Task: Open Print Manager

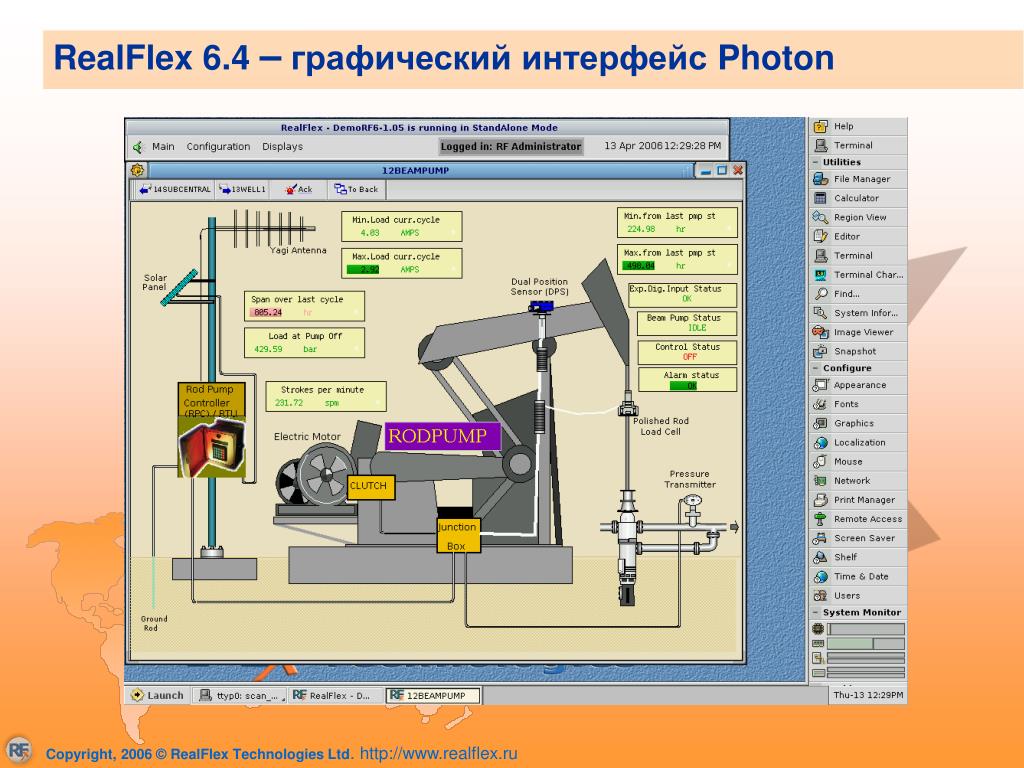Action: [858, 500]
